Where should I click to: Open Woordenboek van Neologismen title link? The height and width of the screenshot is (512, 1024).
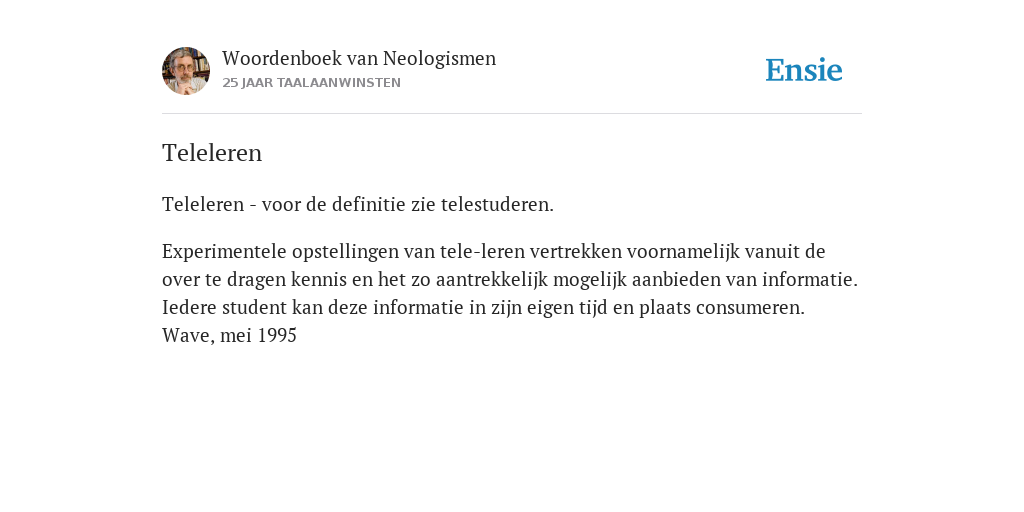(359, 58)
